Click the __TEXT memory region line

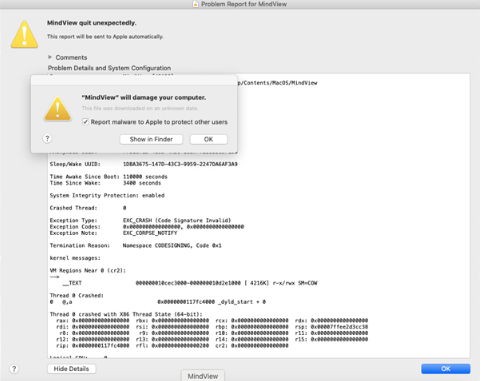tap(190, 283)
